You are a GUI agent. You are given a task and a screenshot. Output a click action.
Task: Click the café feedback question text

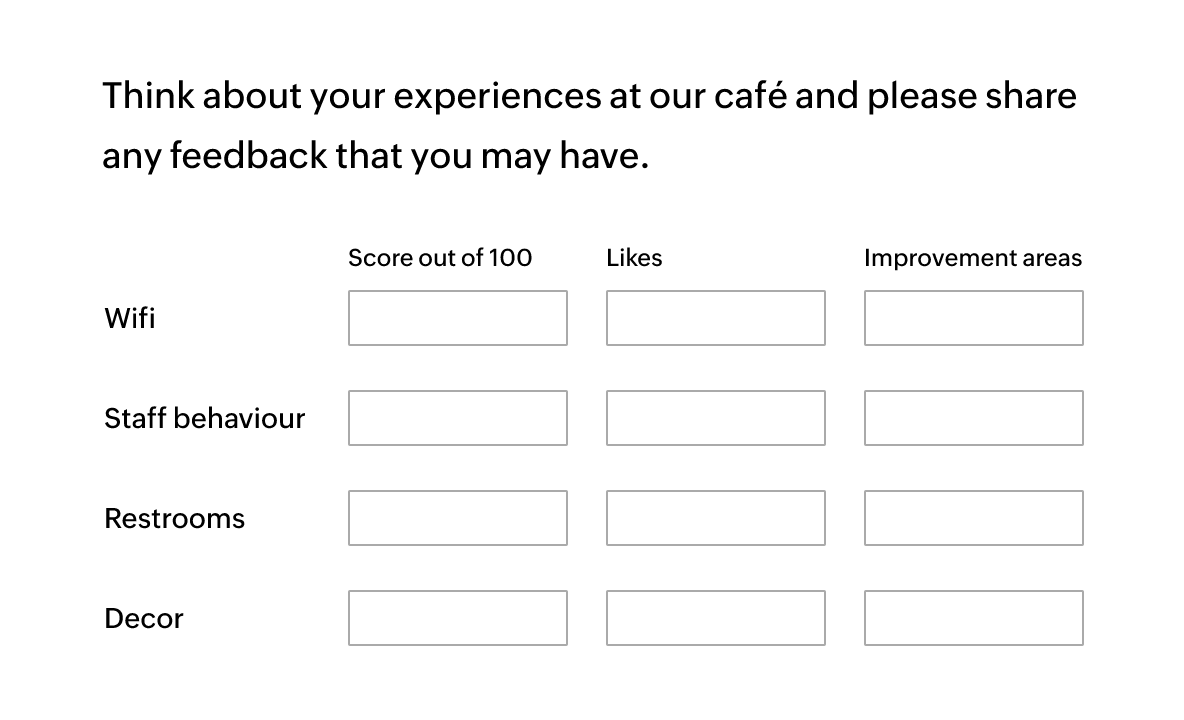(x=589, y=125)
